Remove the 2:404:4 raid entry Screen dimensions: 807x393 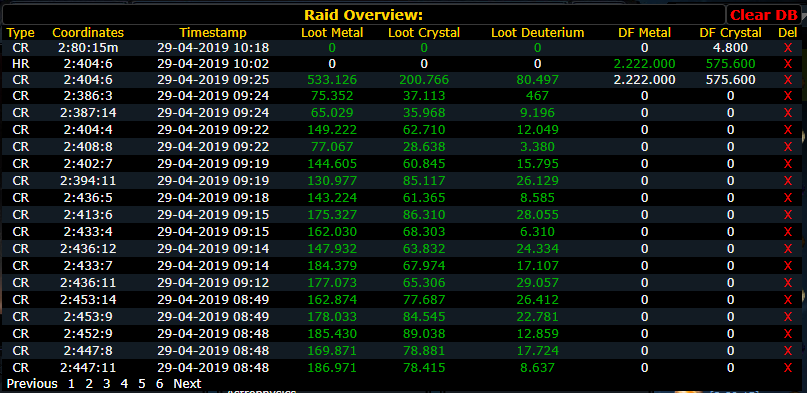(787, 130)
